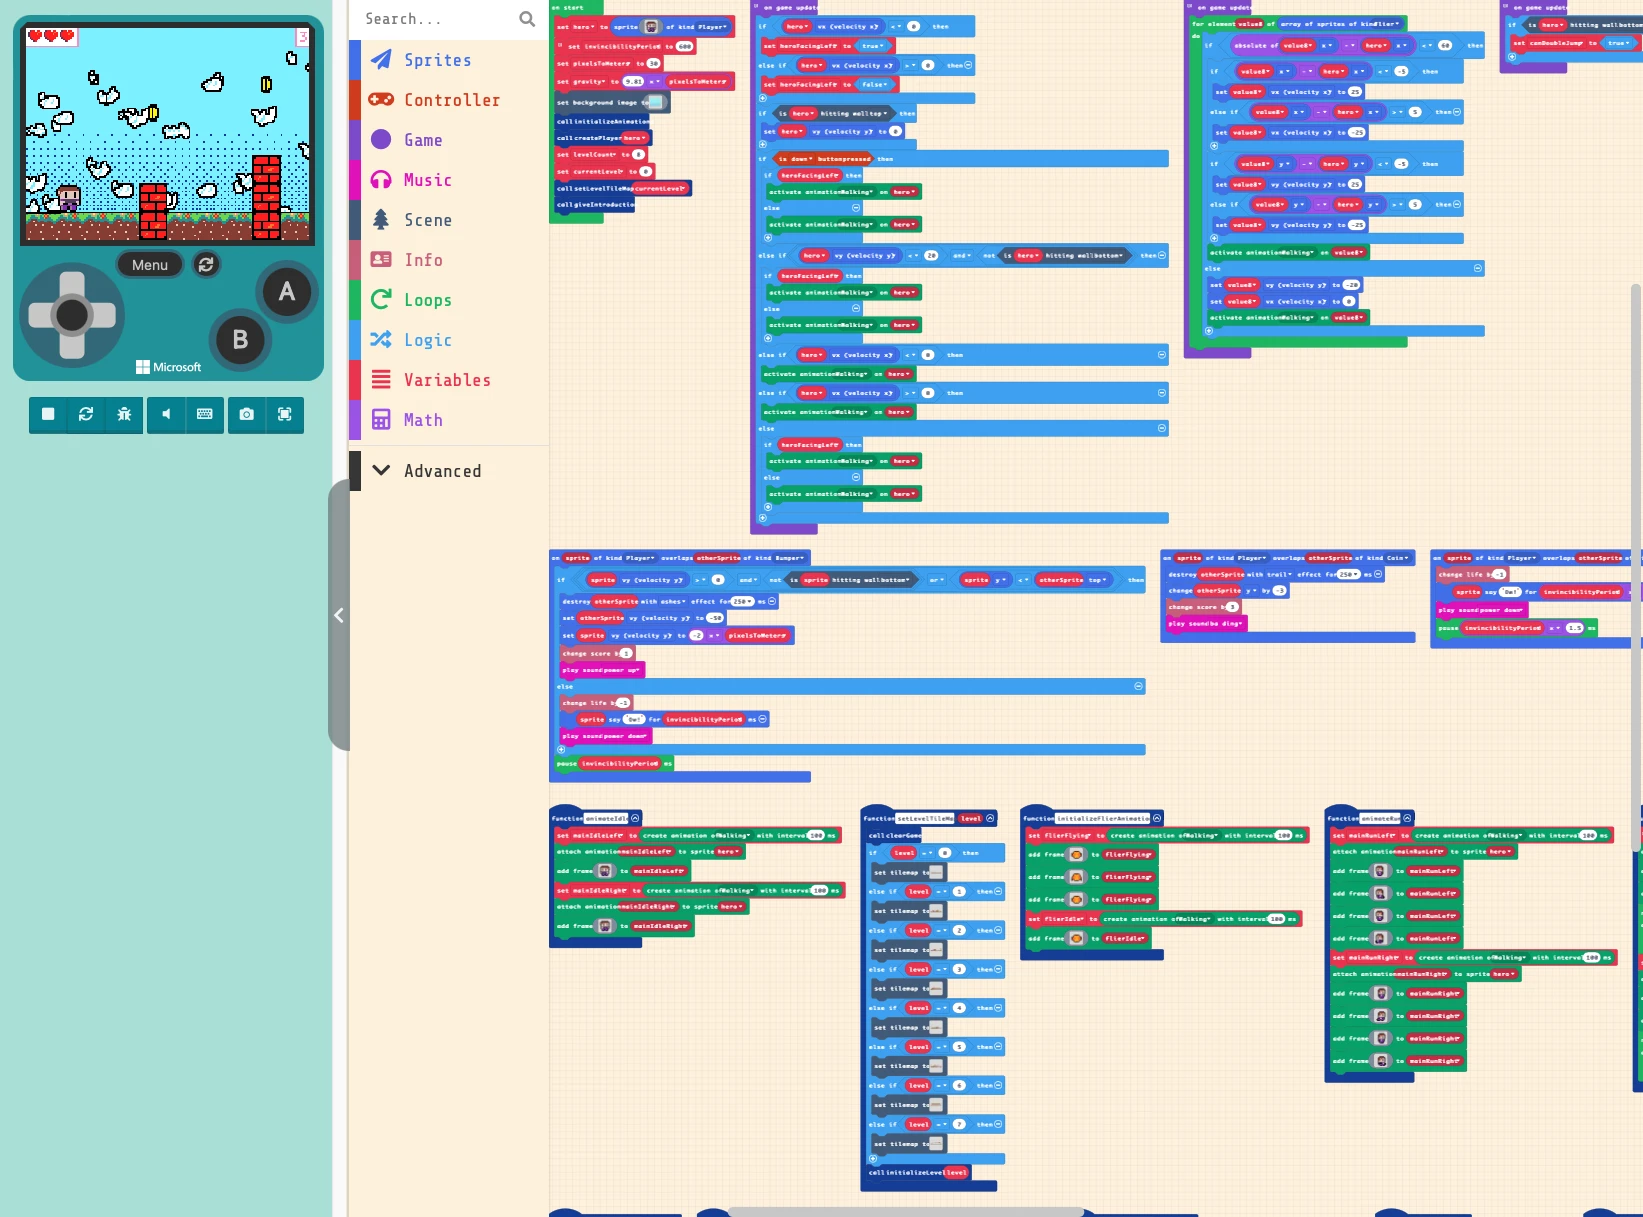The image size is (1643, 1217).
Task: Expand the Advanced toolbox section
Action: (441, 471)
